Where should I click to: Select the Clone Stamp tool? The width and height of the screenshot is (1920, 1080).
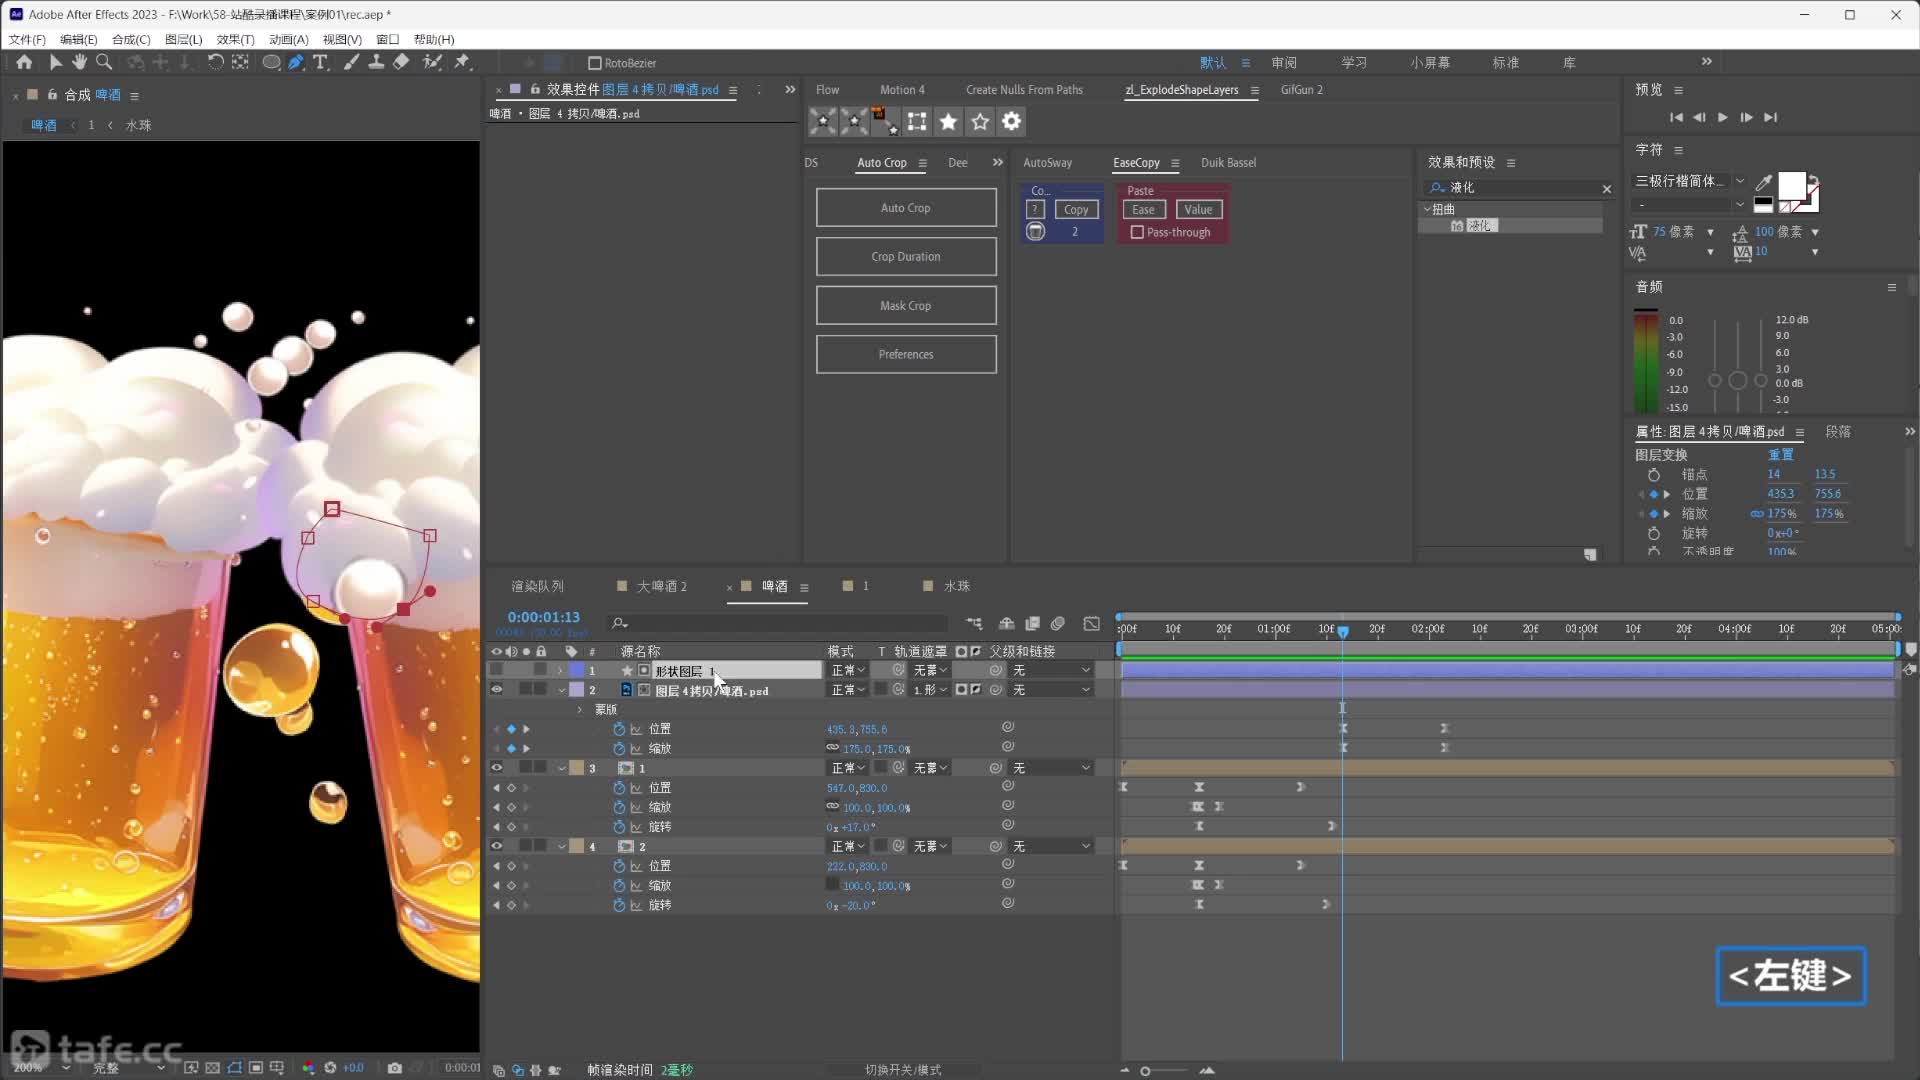pos(376,62)
